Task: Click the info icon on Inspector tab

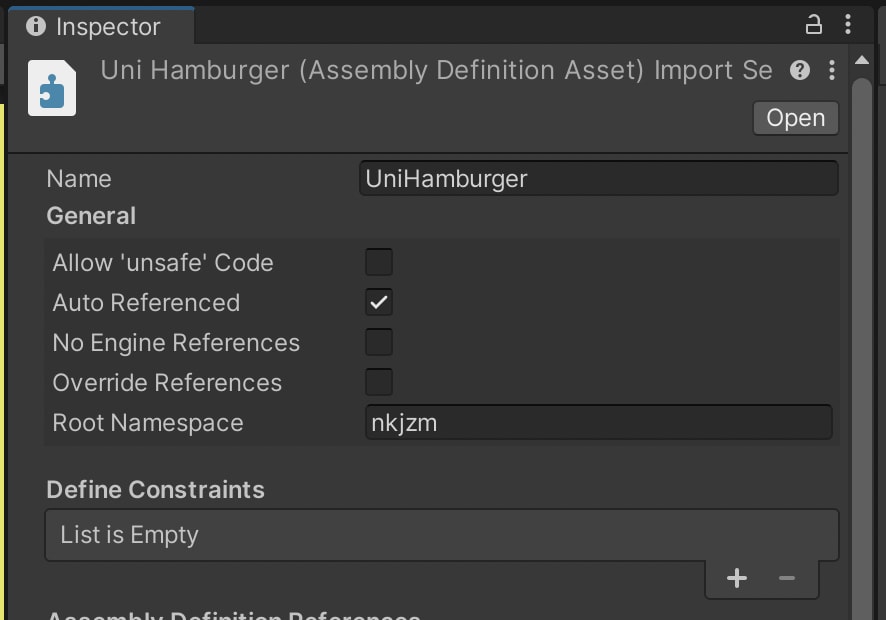Action: tap(36, 26)
